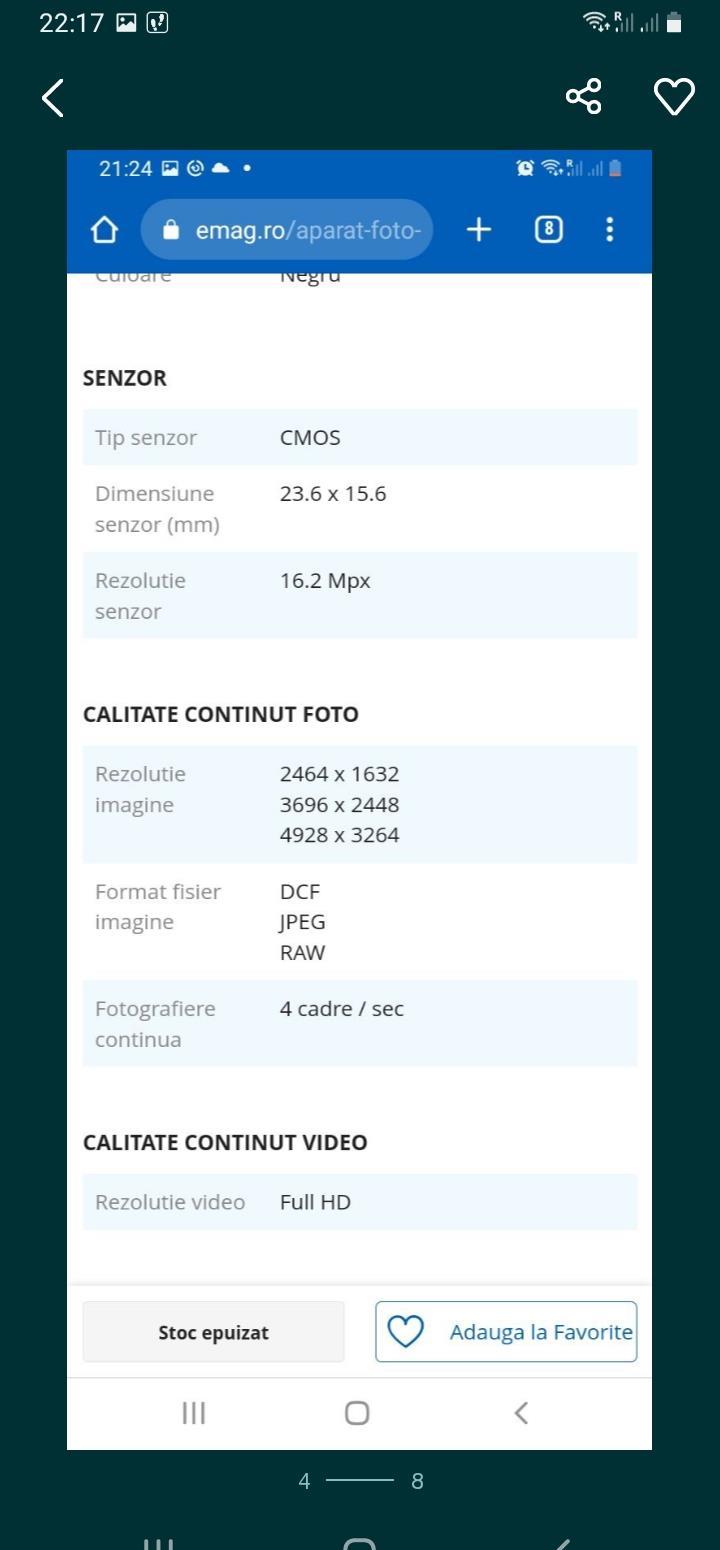Viewport: 720px width, 1550px height.
Task: Tap the heart icon inside Adauga la Favorite
Action: [406, 1332]
